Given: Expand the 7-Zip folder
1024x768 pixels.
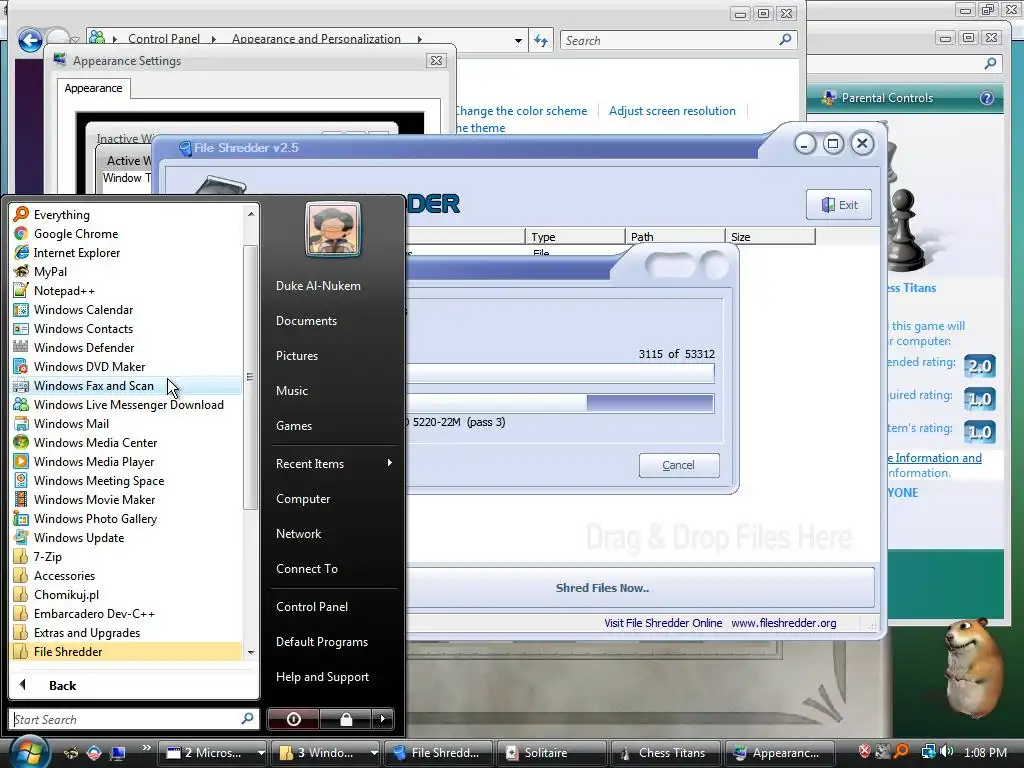Looking at the screenshot, I should tap(127, 556).
